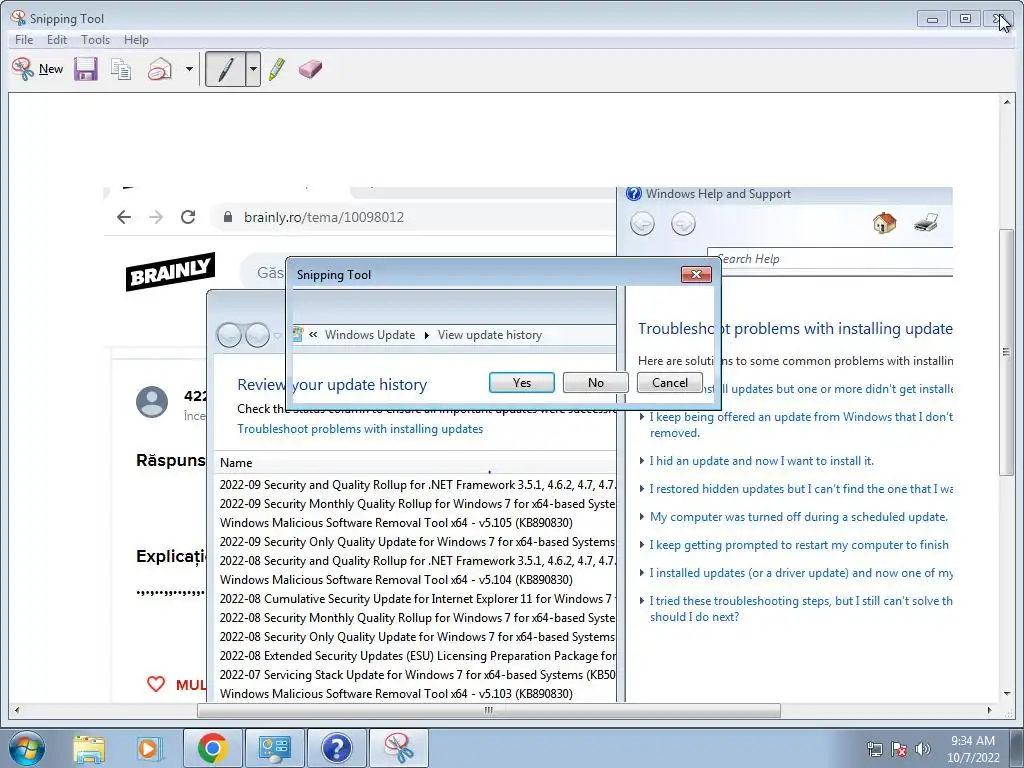Maximize the Snipping Tool window

[x=965, y=19]
